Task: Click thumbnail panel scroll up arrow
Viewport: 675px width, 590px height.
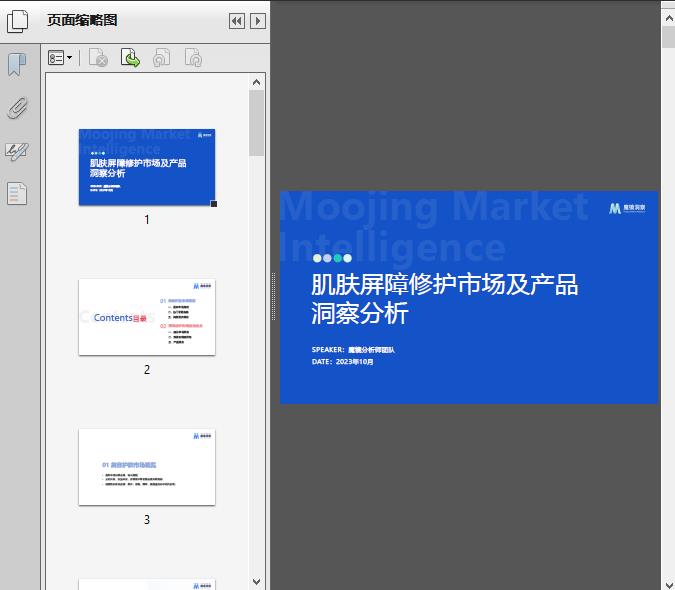Action: pyautogui.click(x=257, y=82)
